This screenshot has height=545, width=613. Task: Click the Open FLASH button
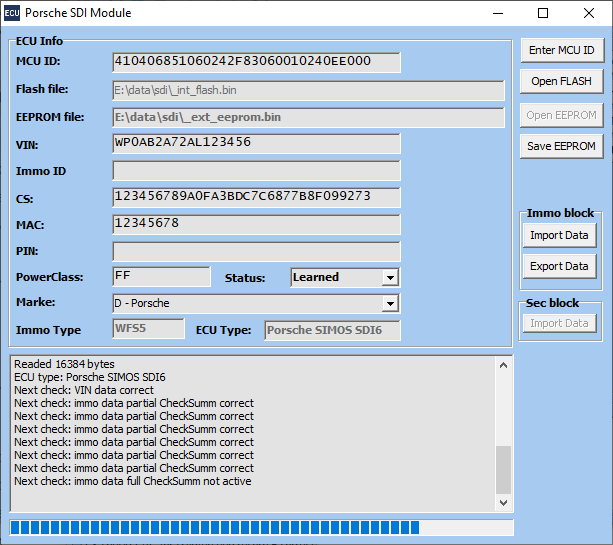point(561,81)
